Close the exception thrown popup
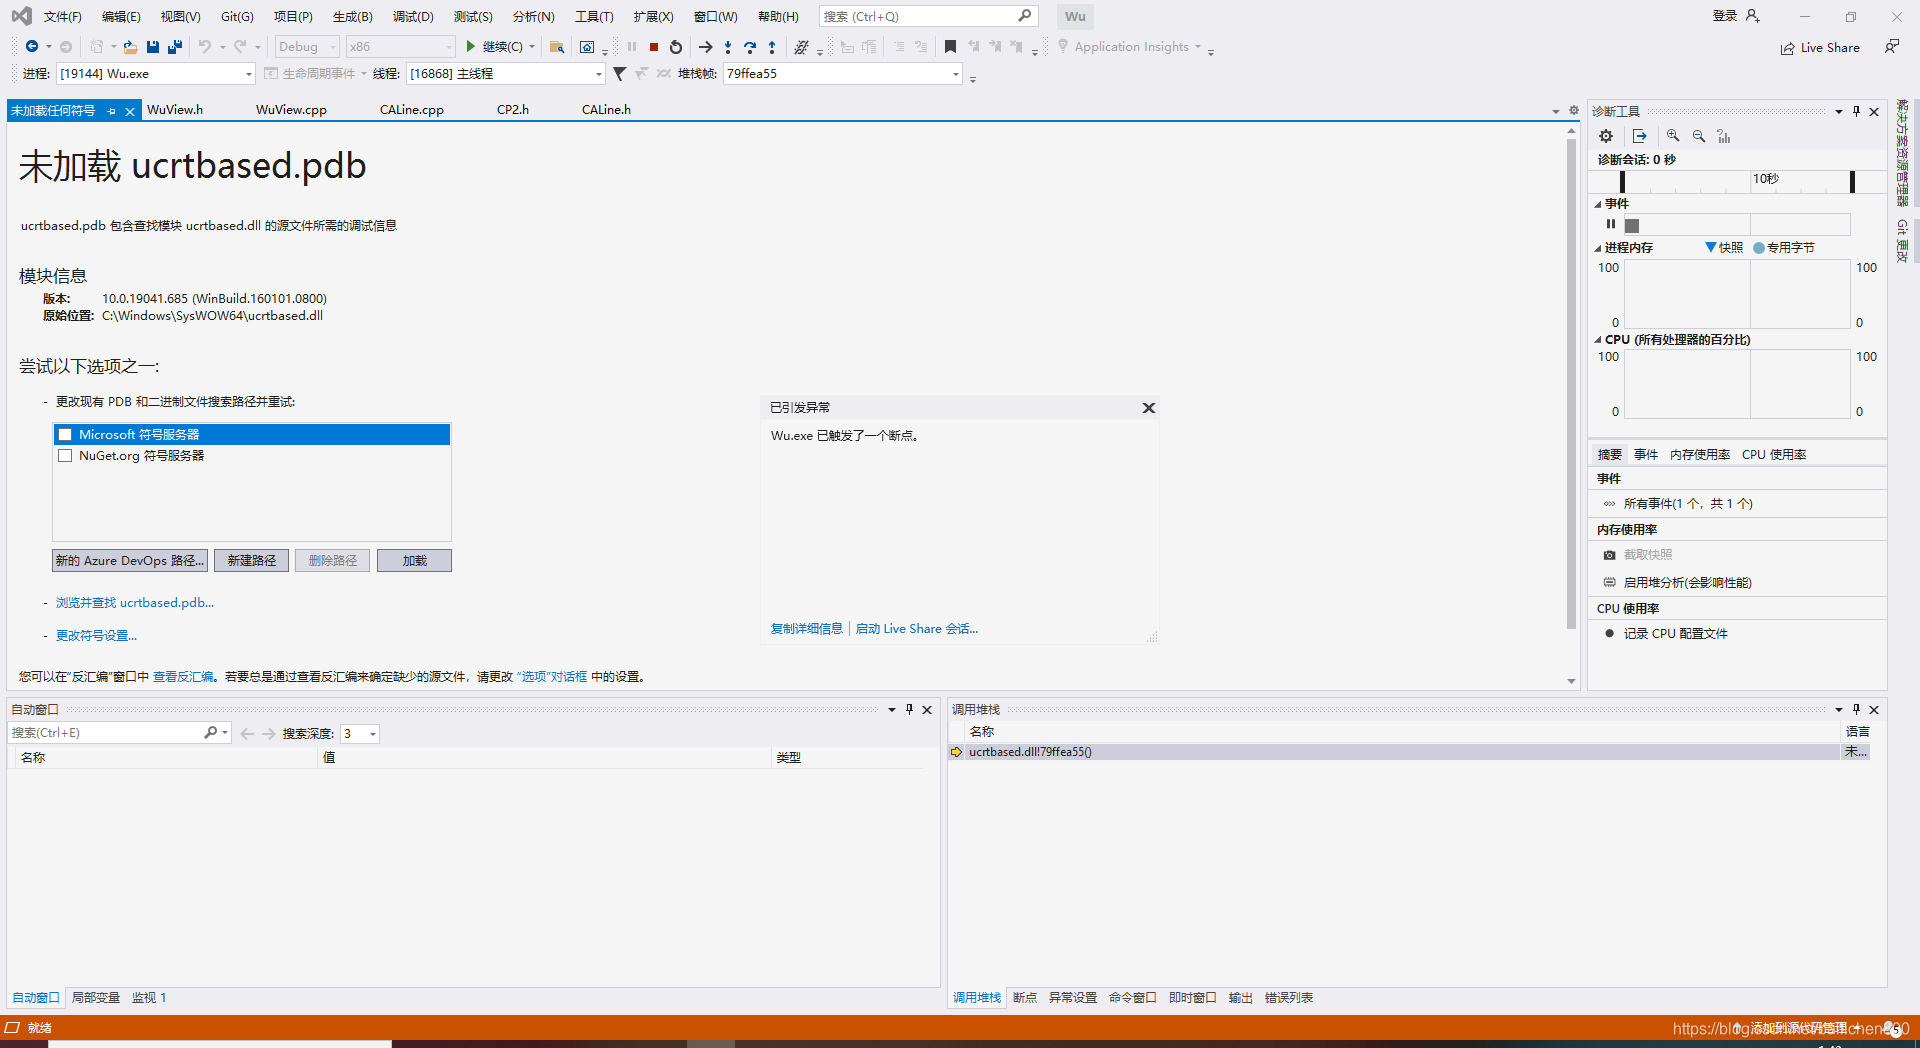The image size is (1920, 1048). (x=1149, y=408)
